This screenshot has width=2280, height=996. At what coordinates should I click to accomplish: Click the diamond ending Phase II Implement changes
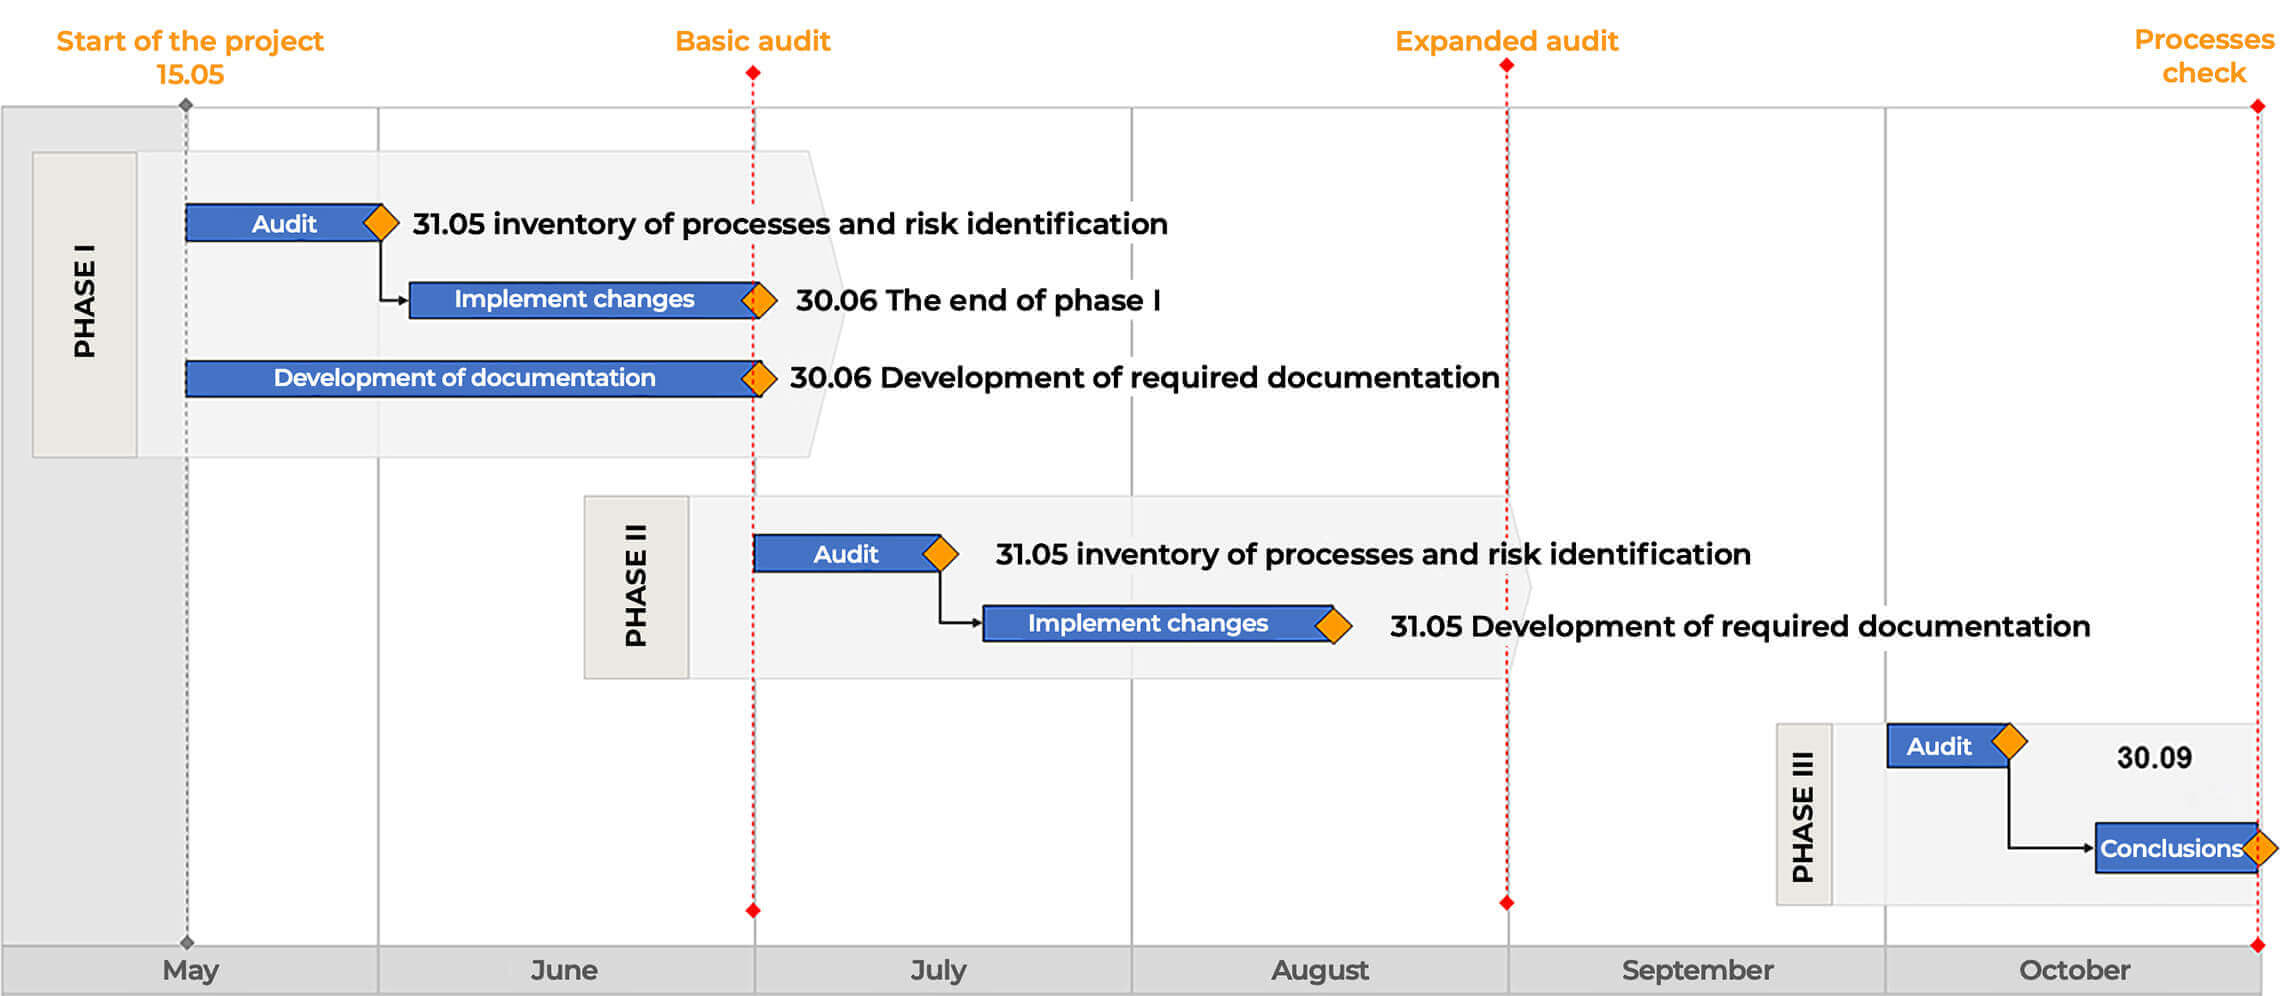1334,626
